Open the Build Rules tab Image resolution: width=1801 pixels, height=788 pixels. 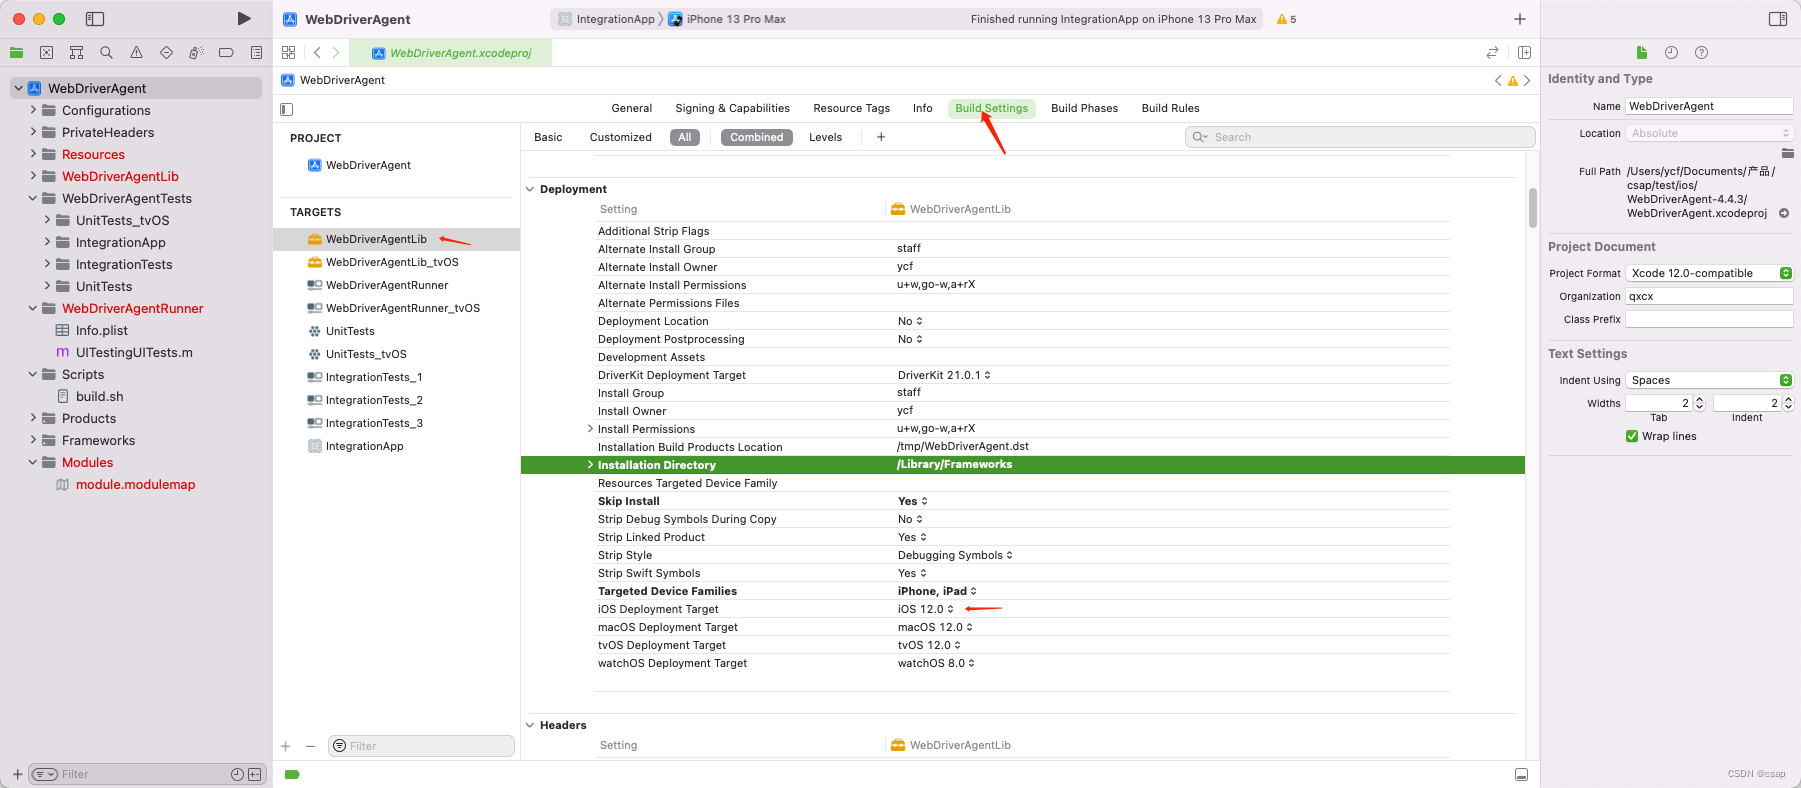[x=1170, y=108]
